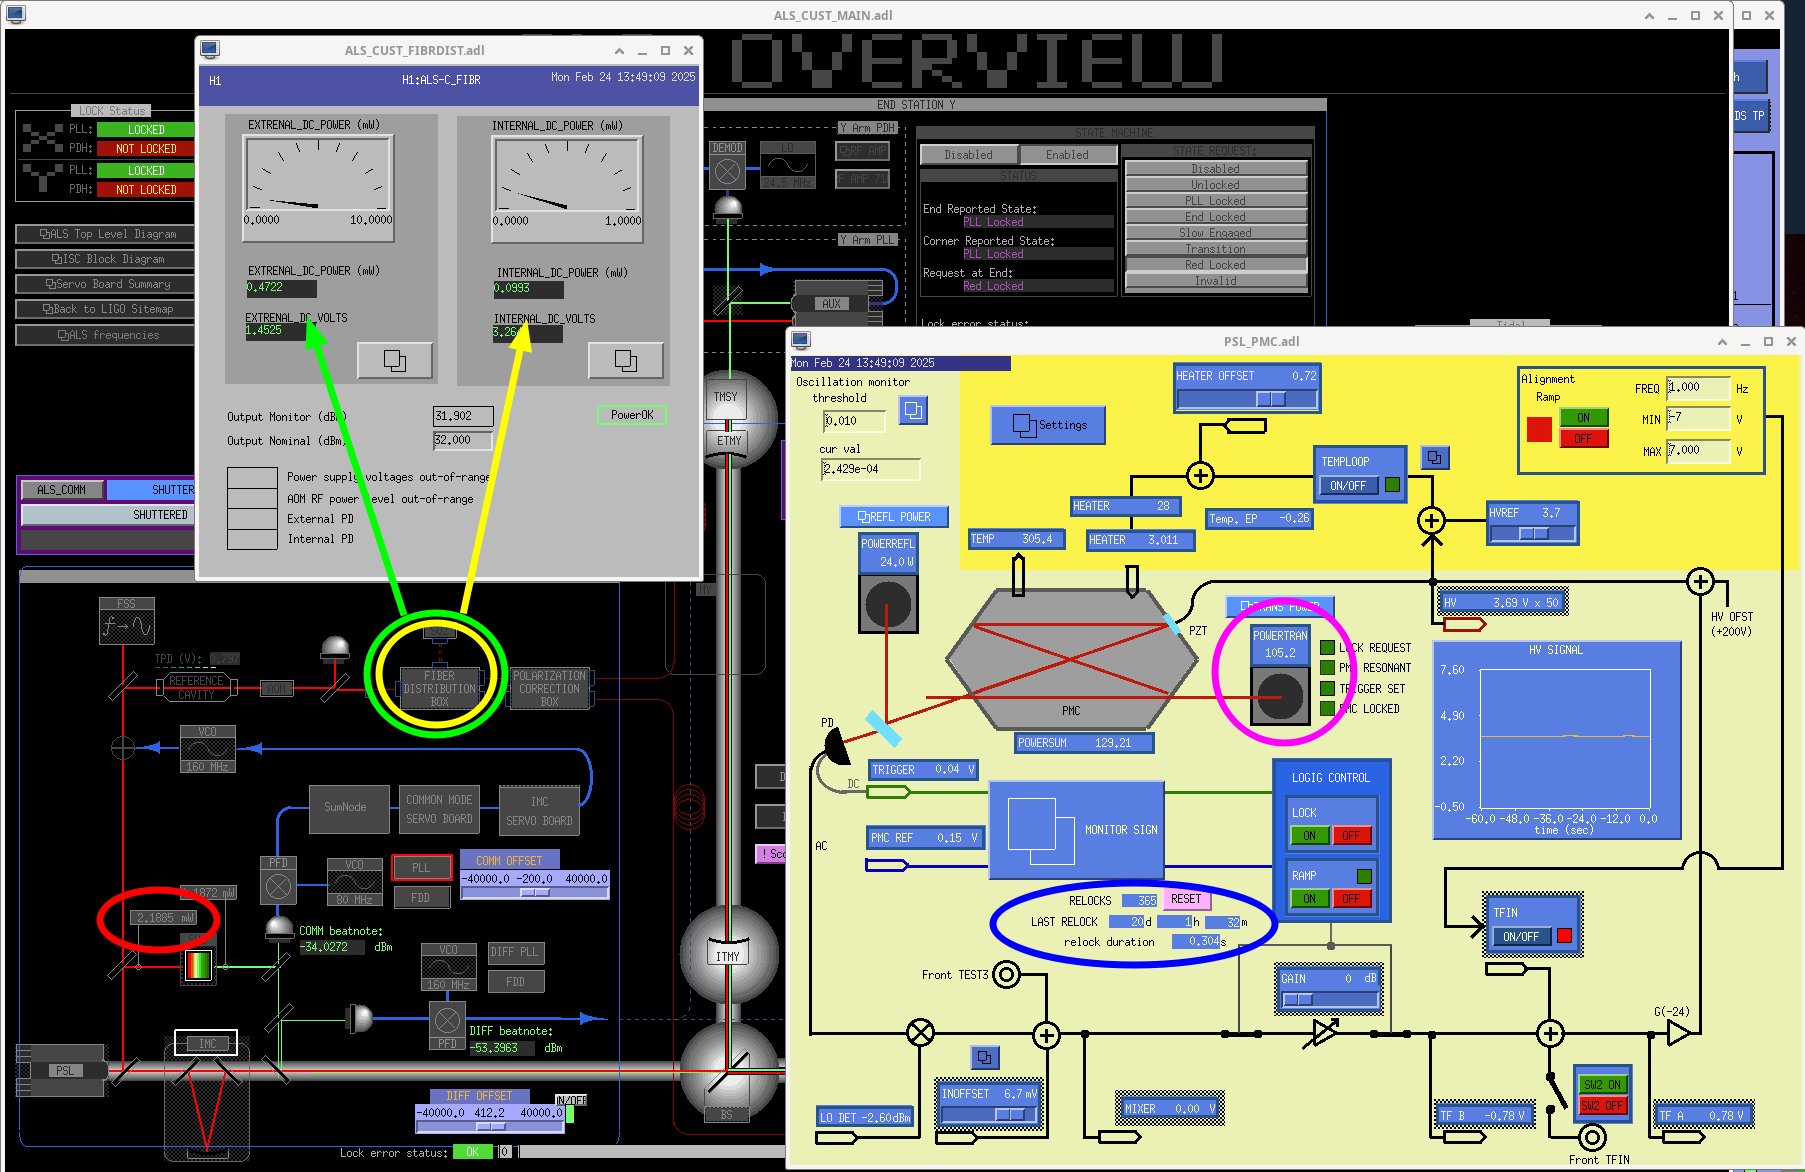Edit Alignment FREQ value field
The height and width of the screenshot is (1172, 1805).
1698,388
